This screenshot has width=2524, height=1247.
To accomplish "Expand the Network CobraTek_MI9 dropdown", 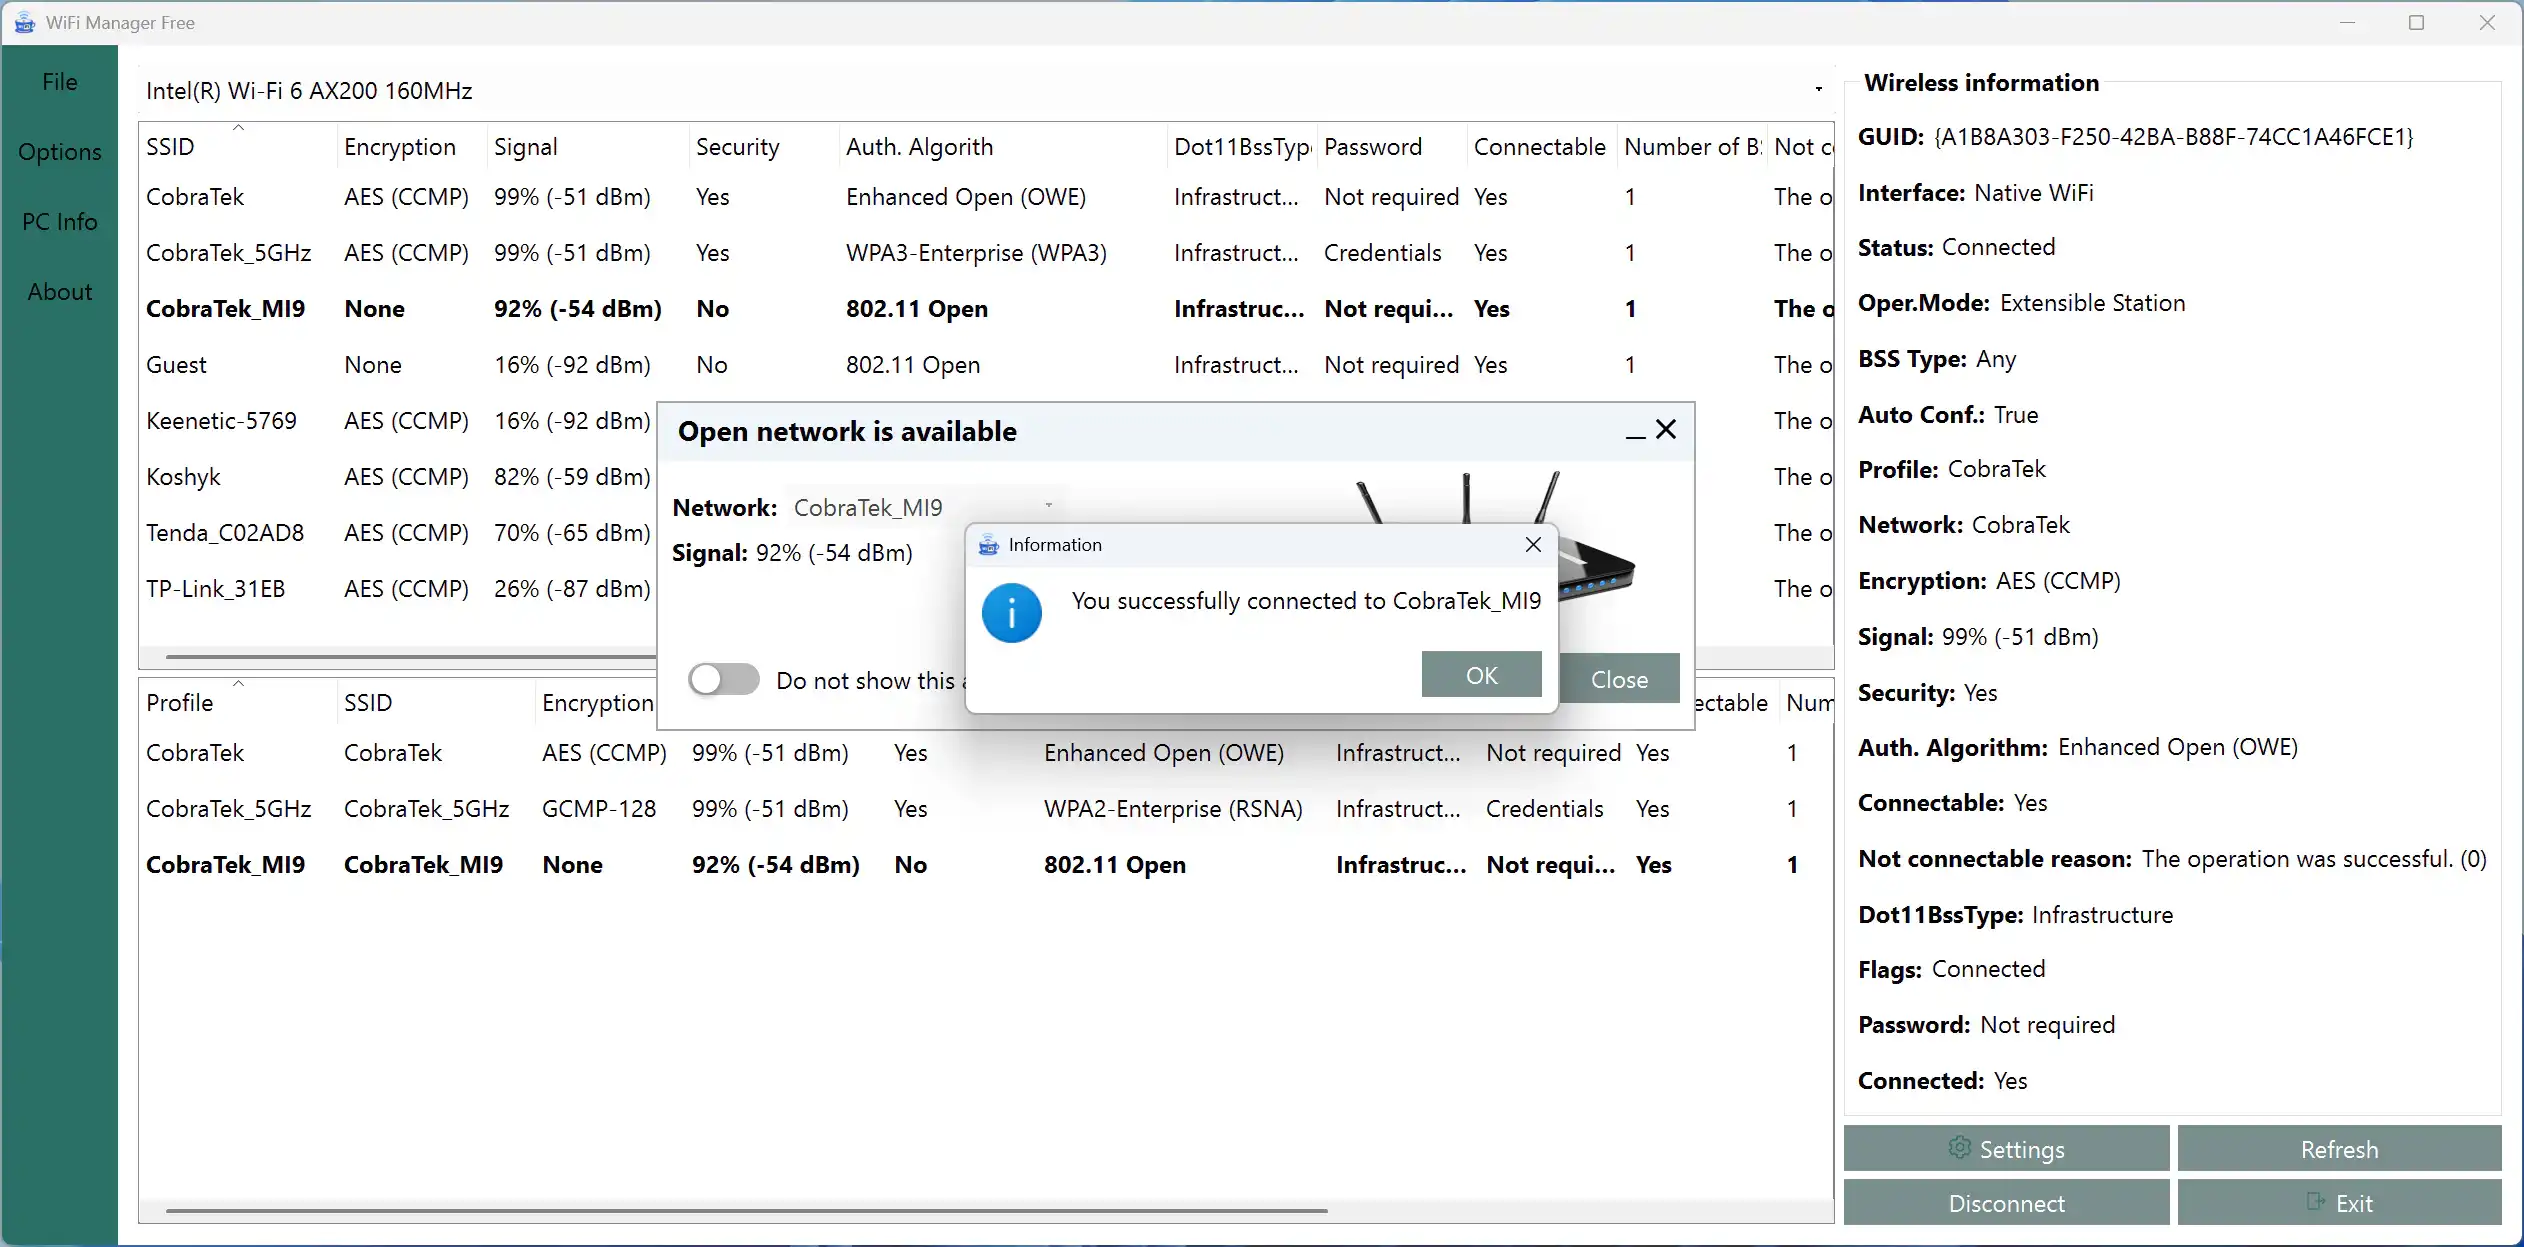I will [1048, 507].
